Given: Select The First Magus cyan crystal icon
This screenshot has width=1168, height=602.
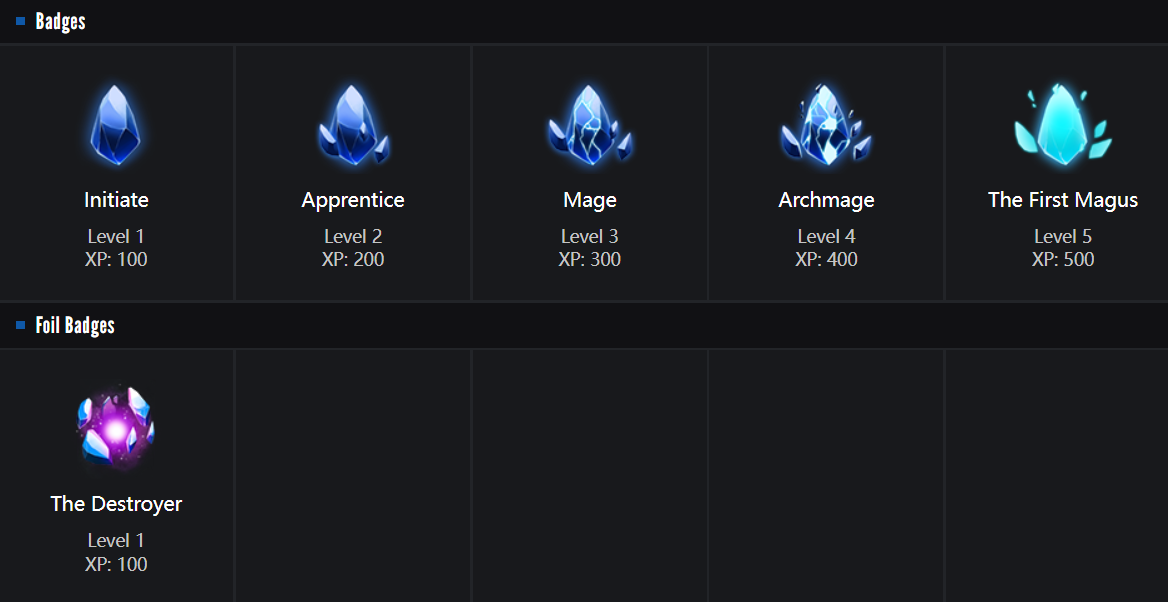Looking at the screenshot, I should (x=1062, y=126).
